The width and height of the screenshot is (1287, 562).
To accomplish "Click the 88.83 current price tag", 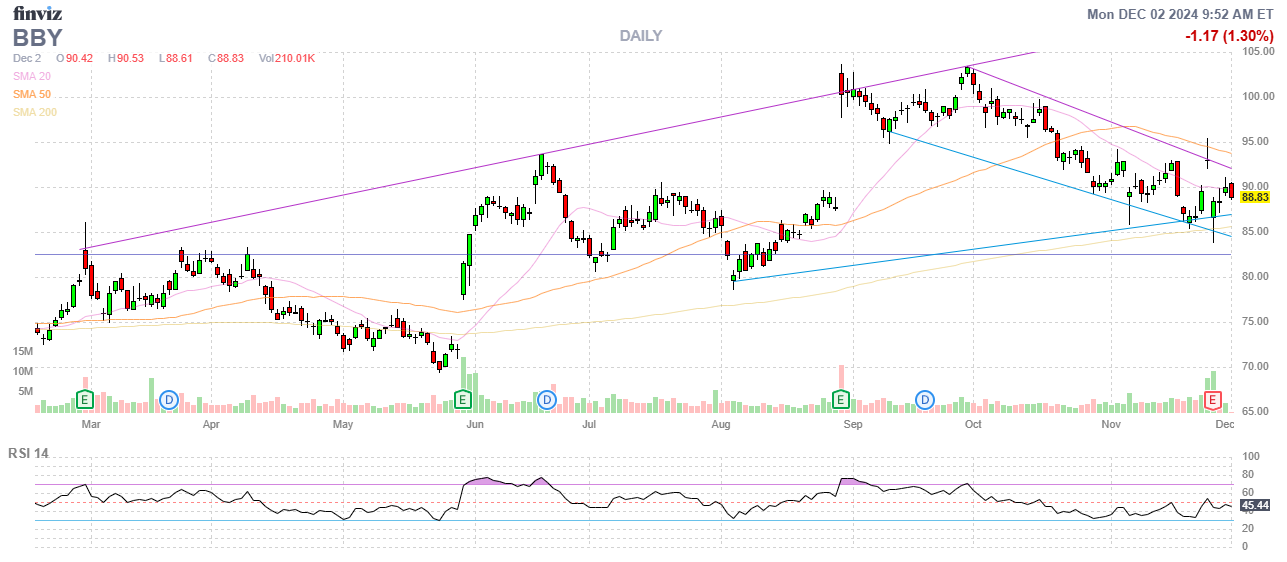I will coord(1254,198).
